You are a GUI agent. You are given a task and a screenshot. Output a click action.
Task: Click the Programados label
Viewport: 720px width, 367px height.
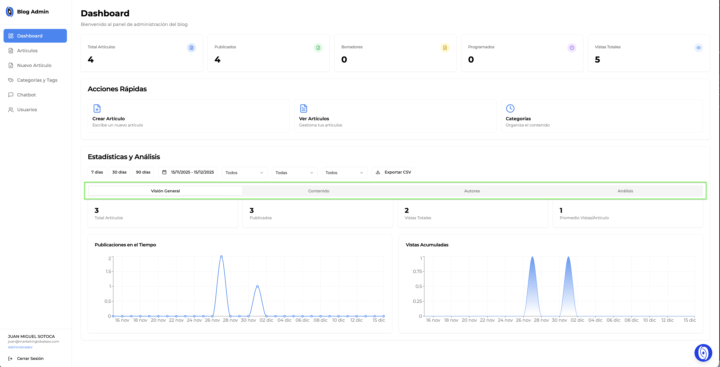[481, 47]
